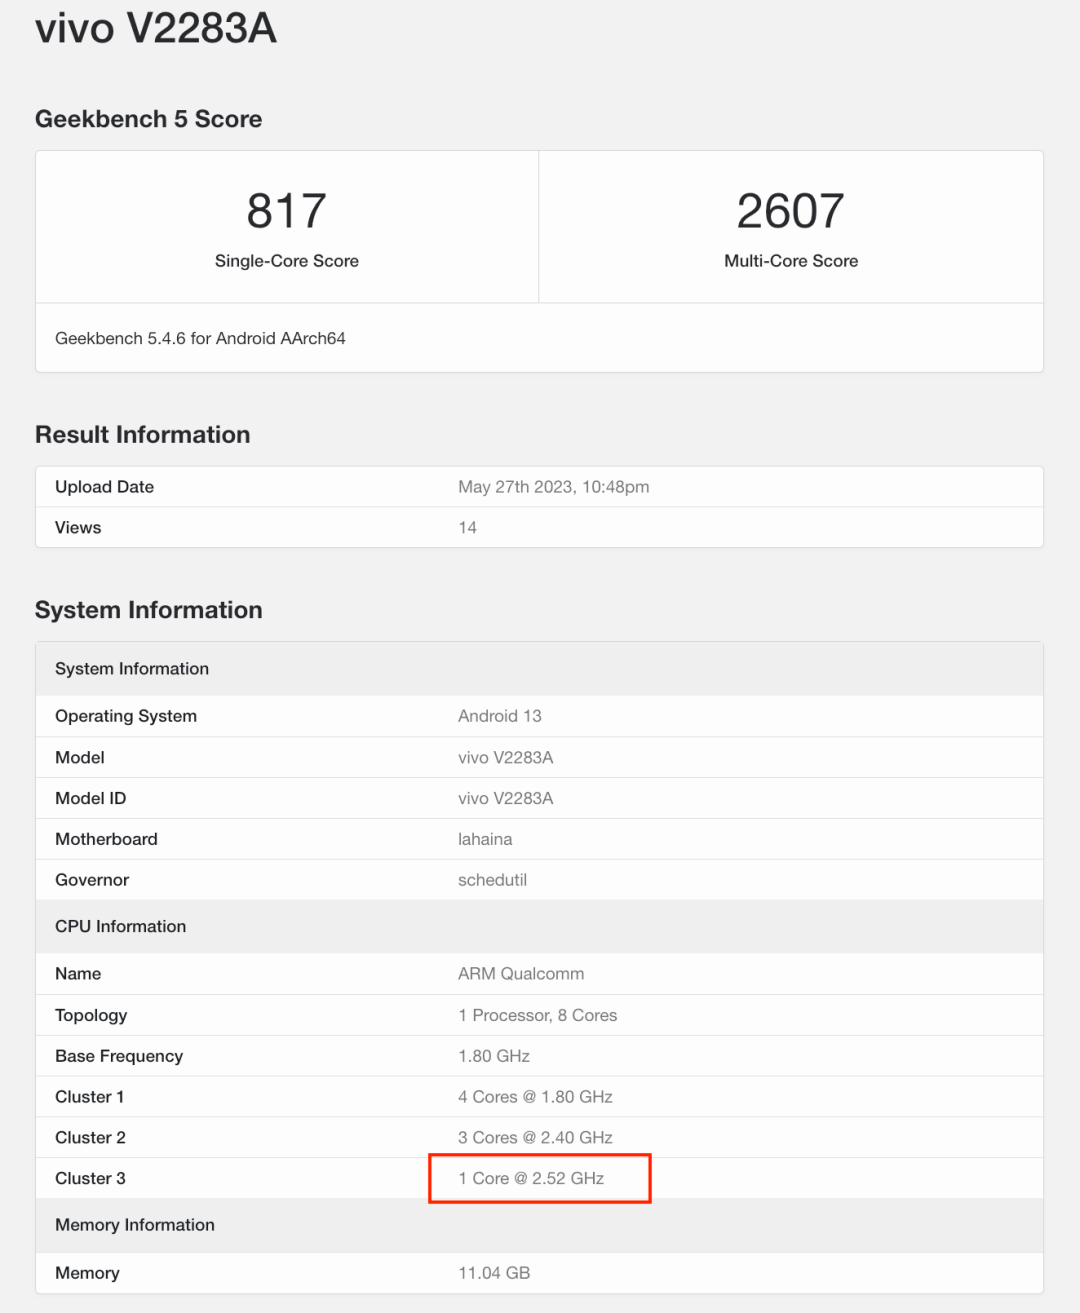Select the Model row value vivo V2283A

click(x=505, y=757)
